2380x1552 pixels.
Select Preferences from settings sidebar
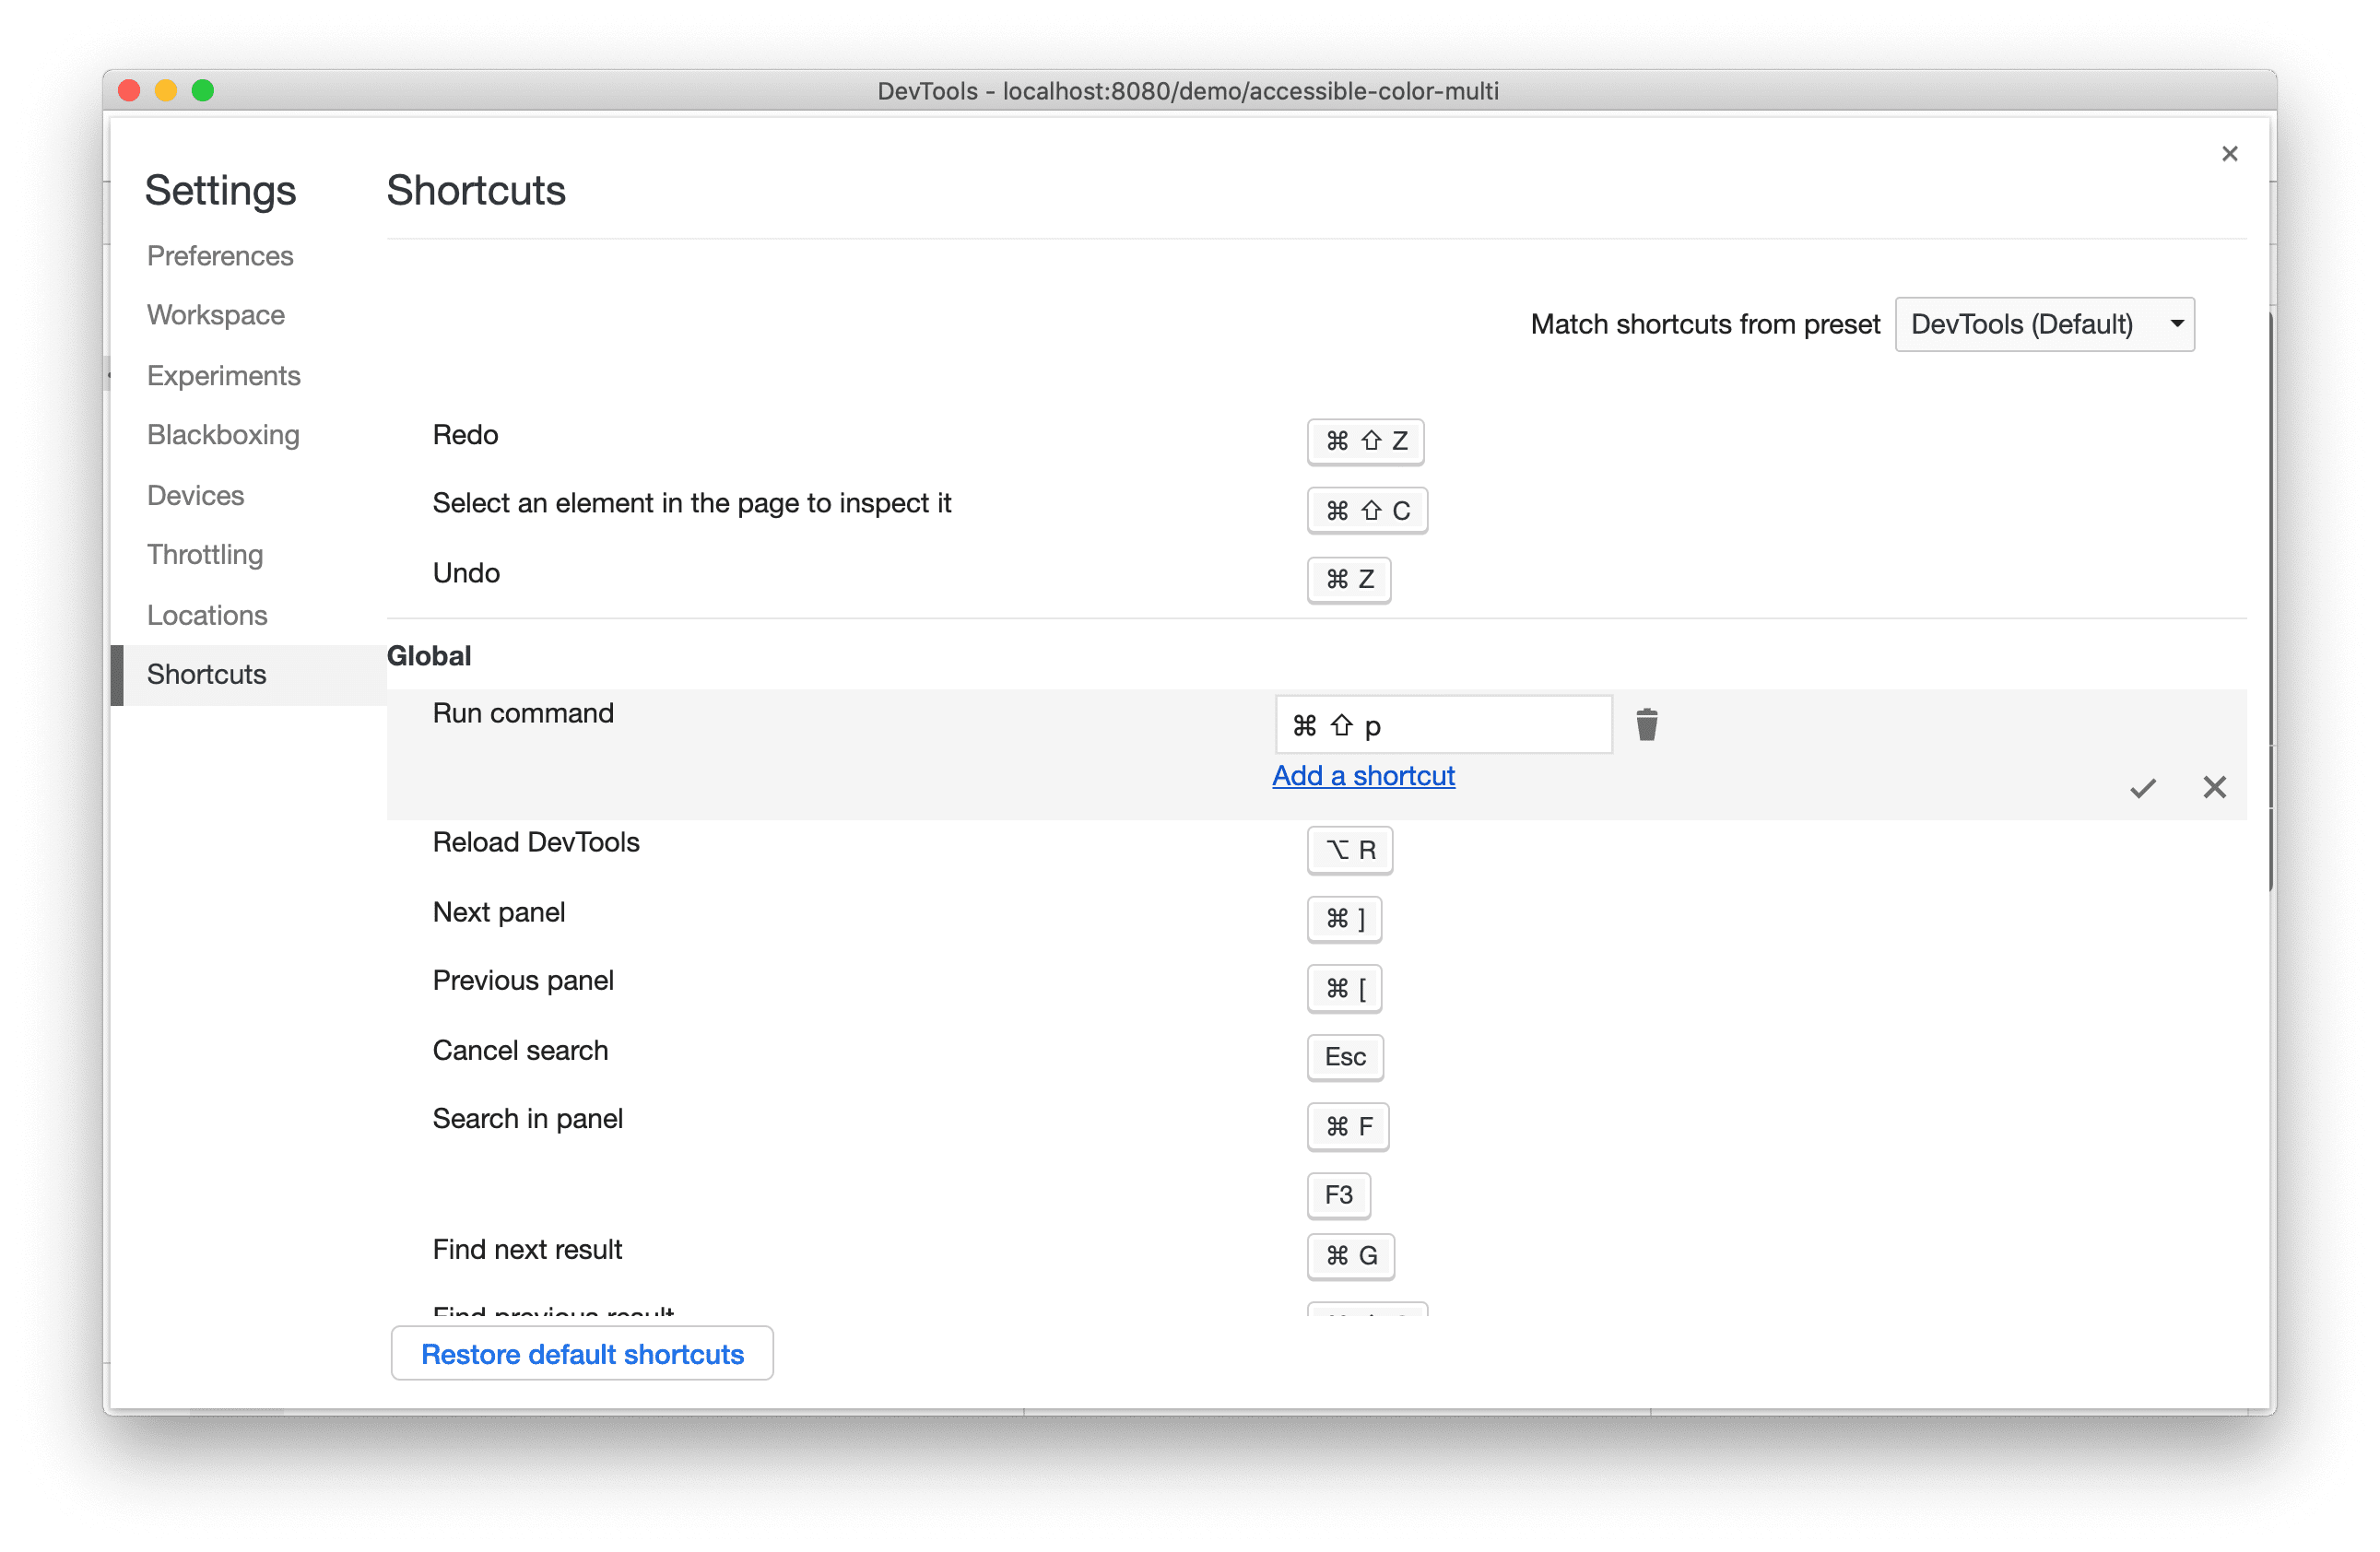pyautogui.click(x=220, y=255)
